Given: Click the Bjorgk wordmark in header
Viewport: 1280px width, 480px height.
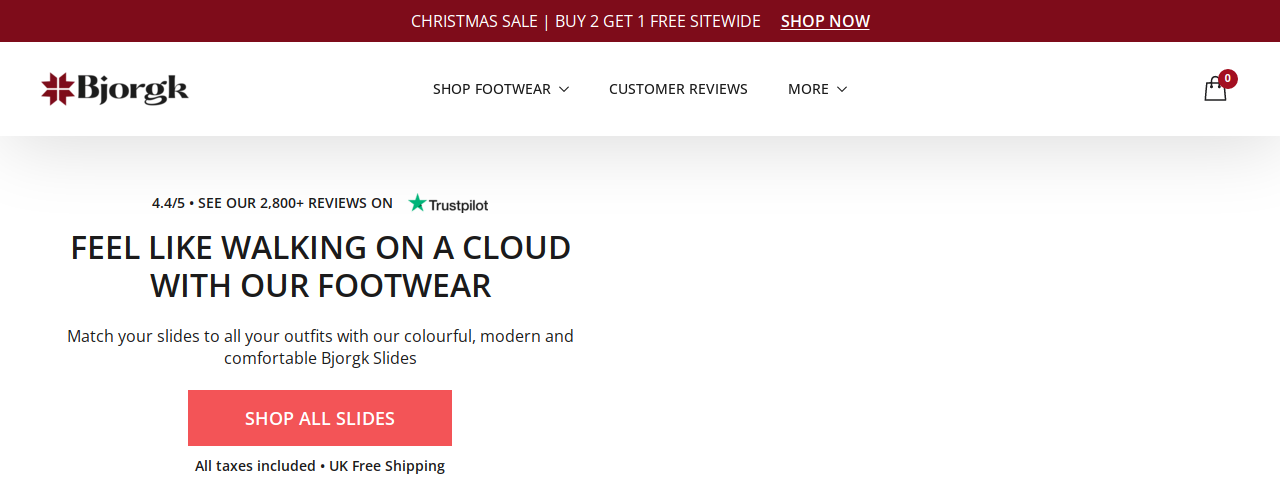Looking at the screenshot, I should (133, 89).
